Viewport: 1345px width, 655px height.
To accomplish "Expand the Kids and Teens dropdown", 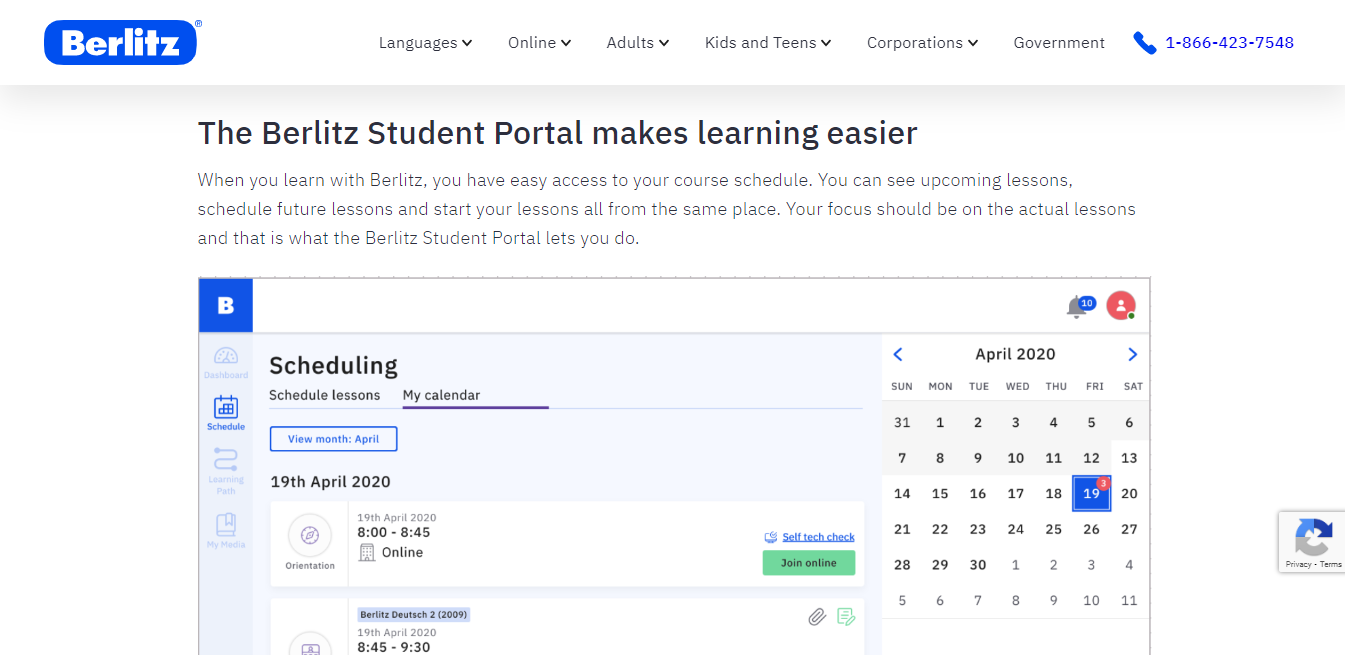I will [x=767, y=43].
